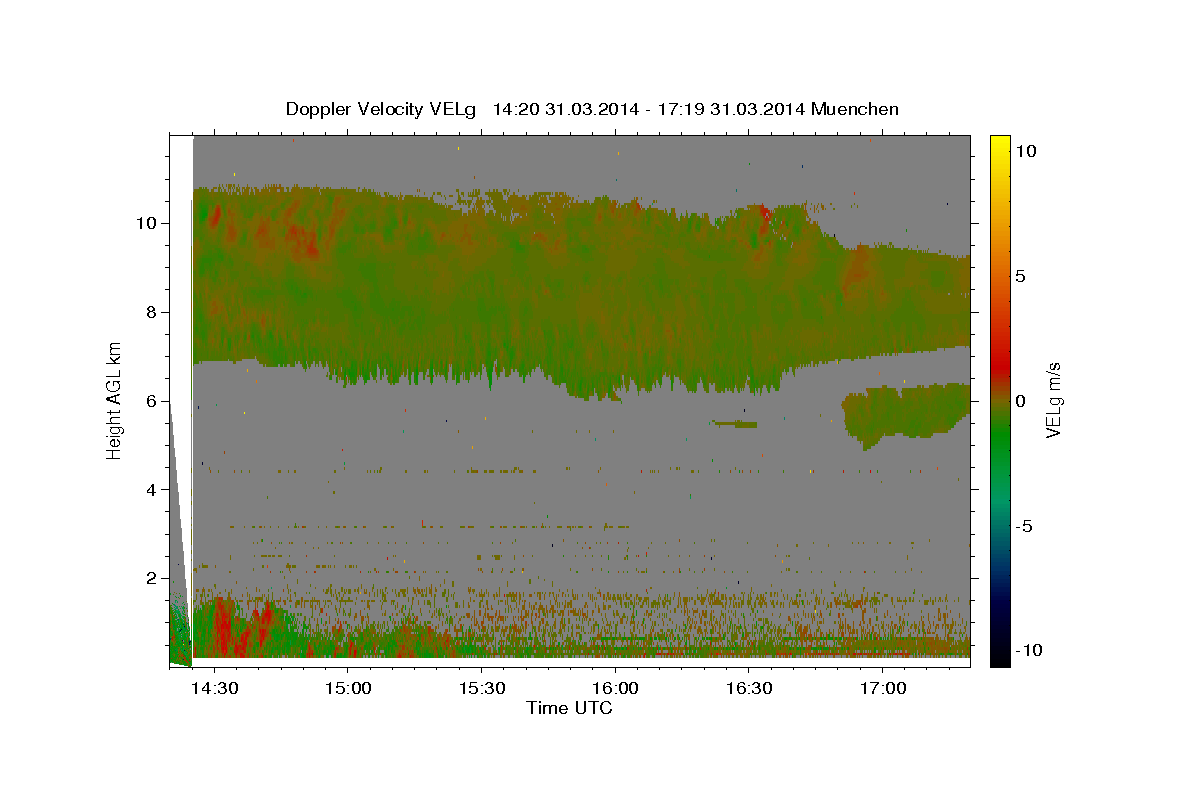Screen dimensions: 1200x800
Task: Click the 16:00 time tick label
Action: tap(615, 689)
